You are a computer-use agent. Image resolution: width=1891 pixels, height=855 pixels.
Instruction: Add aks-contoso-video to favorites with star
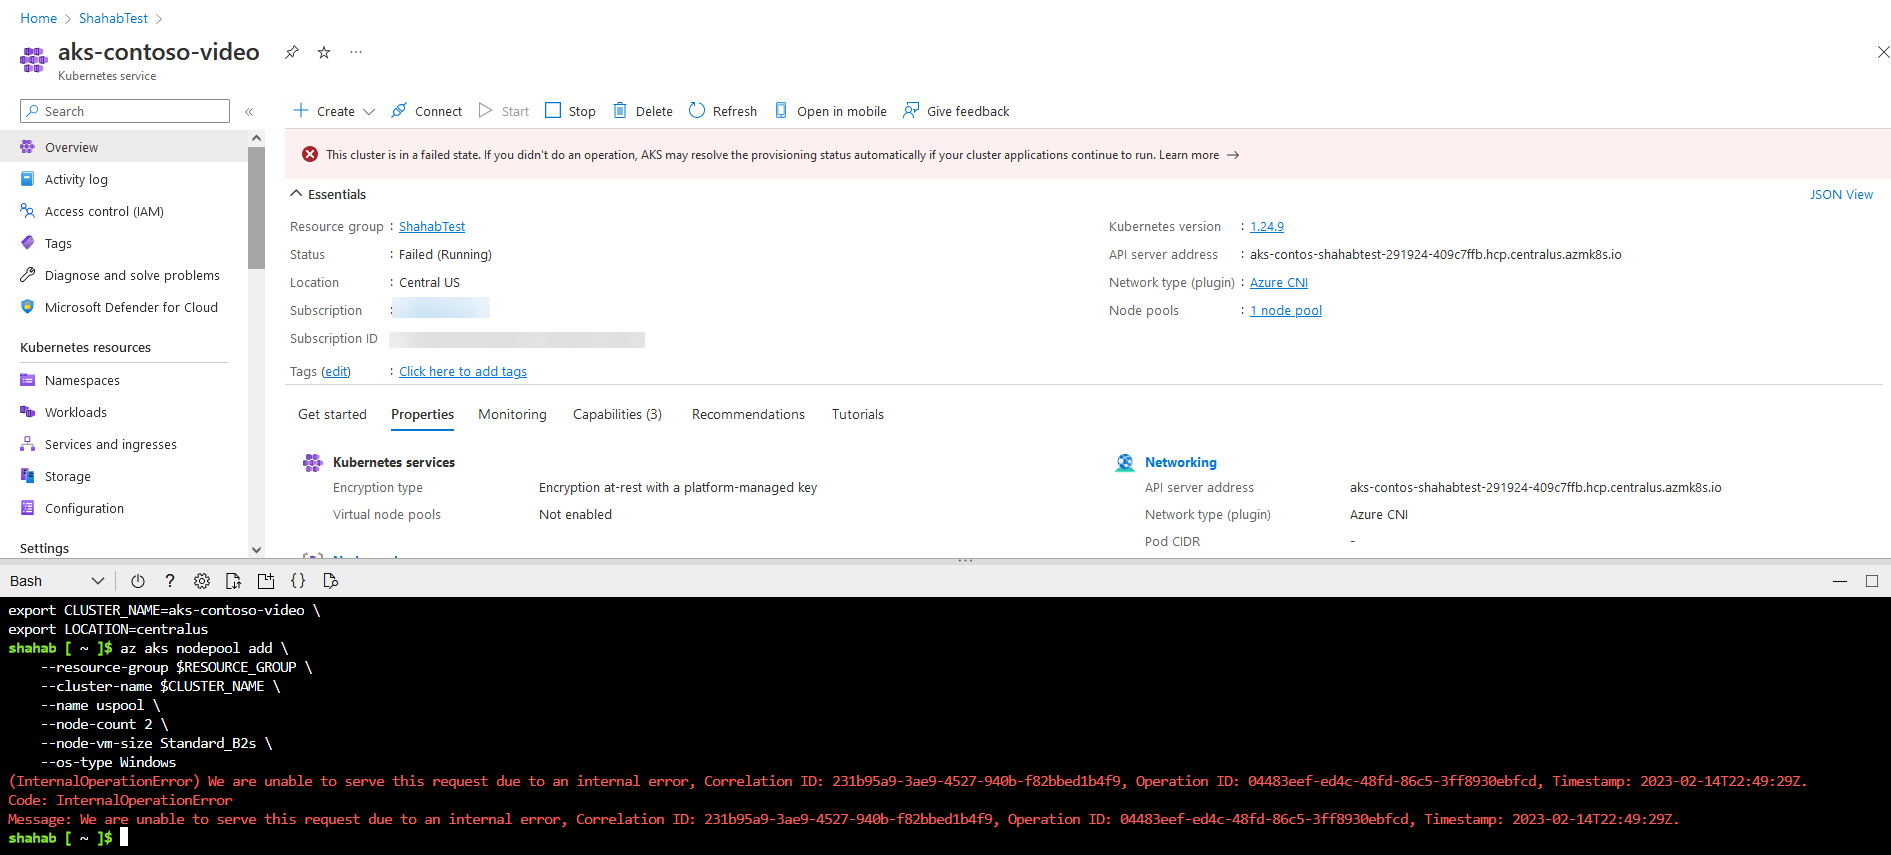coord(324,52)
